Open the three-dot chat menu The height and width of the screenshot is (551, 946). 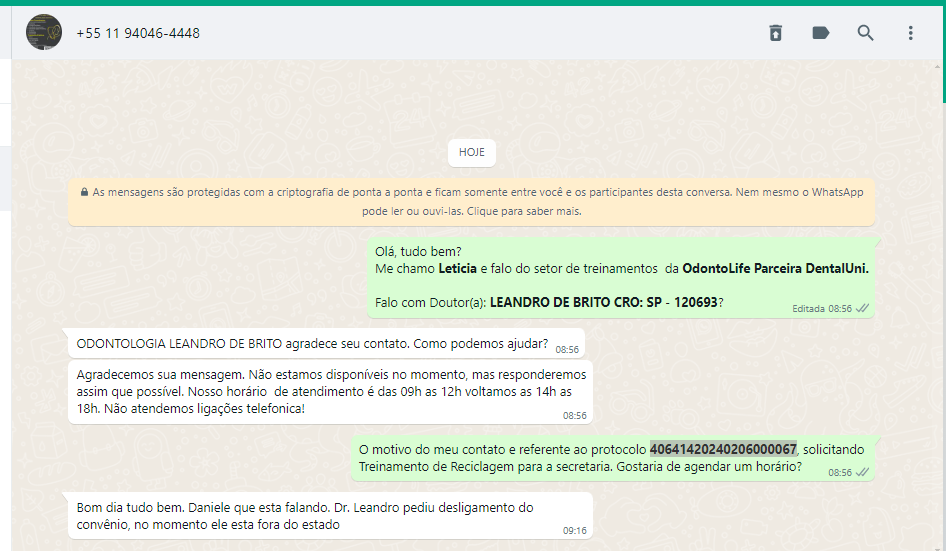(910, 33)
